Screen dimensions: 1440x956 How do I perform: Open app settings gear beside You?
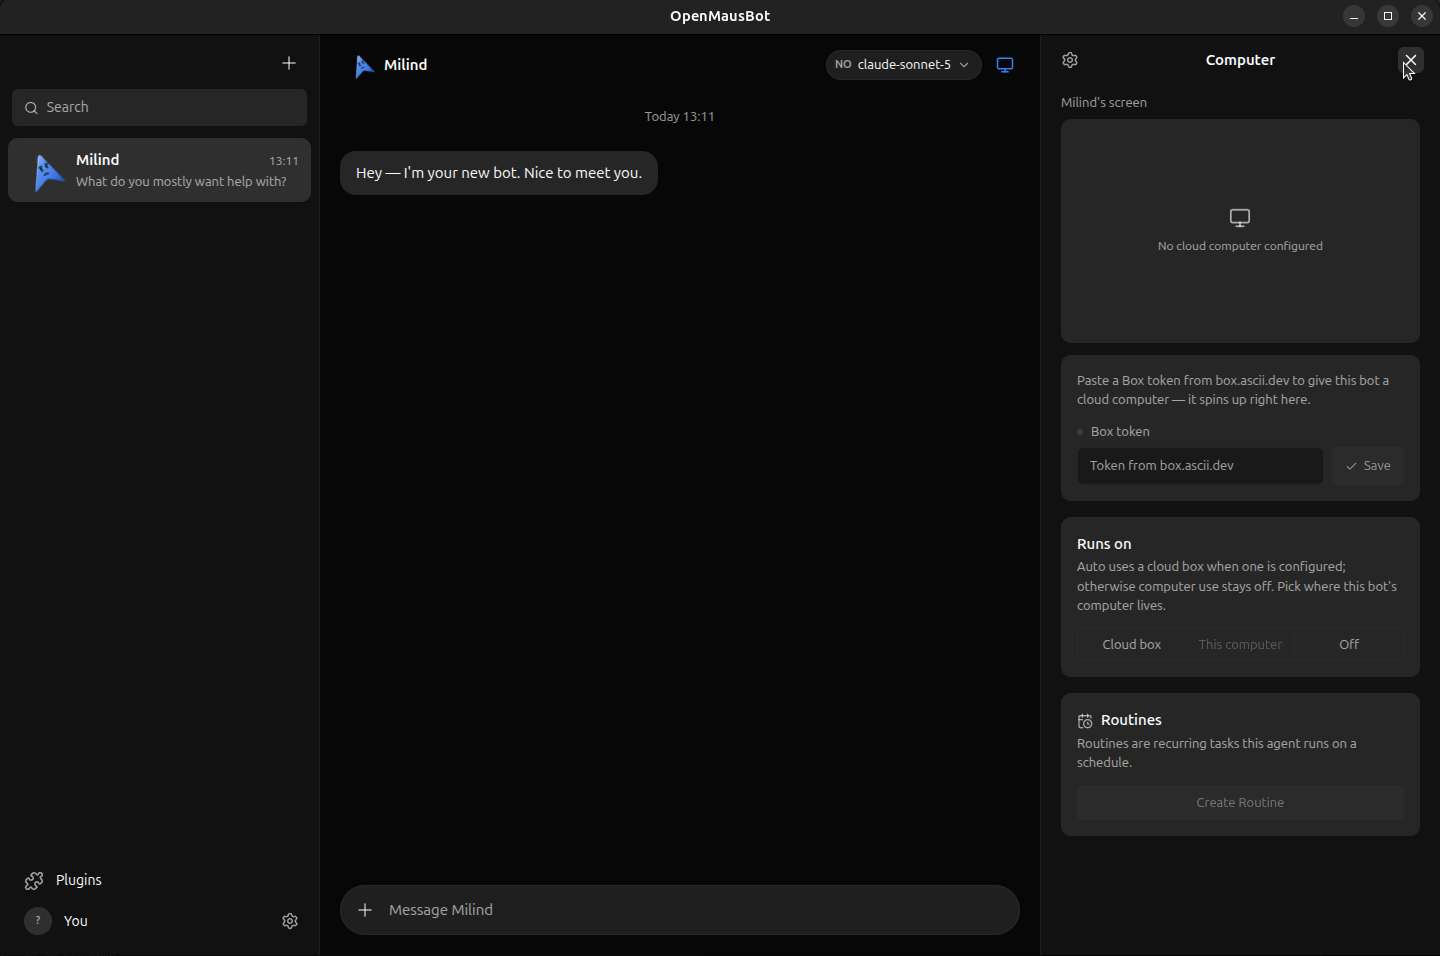(290, 921)
